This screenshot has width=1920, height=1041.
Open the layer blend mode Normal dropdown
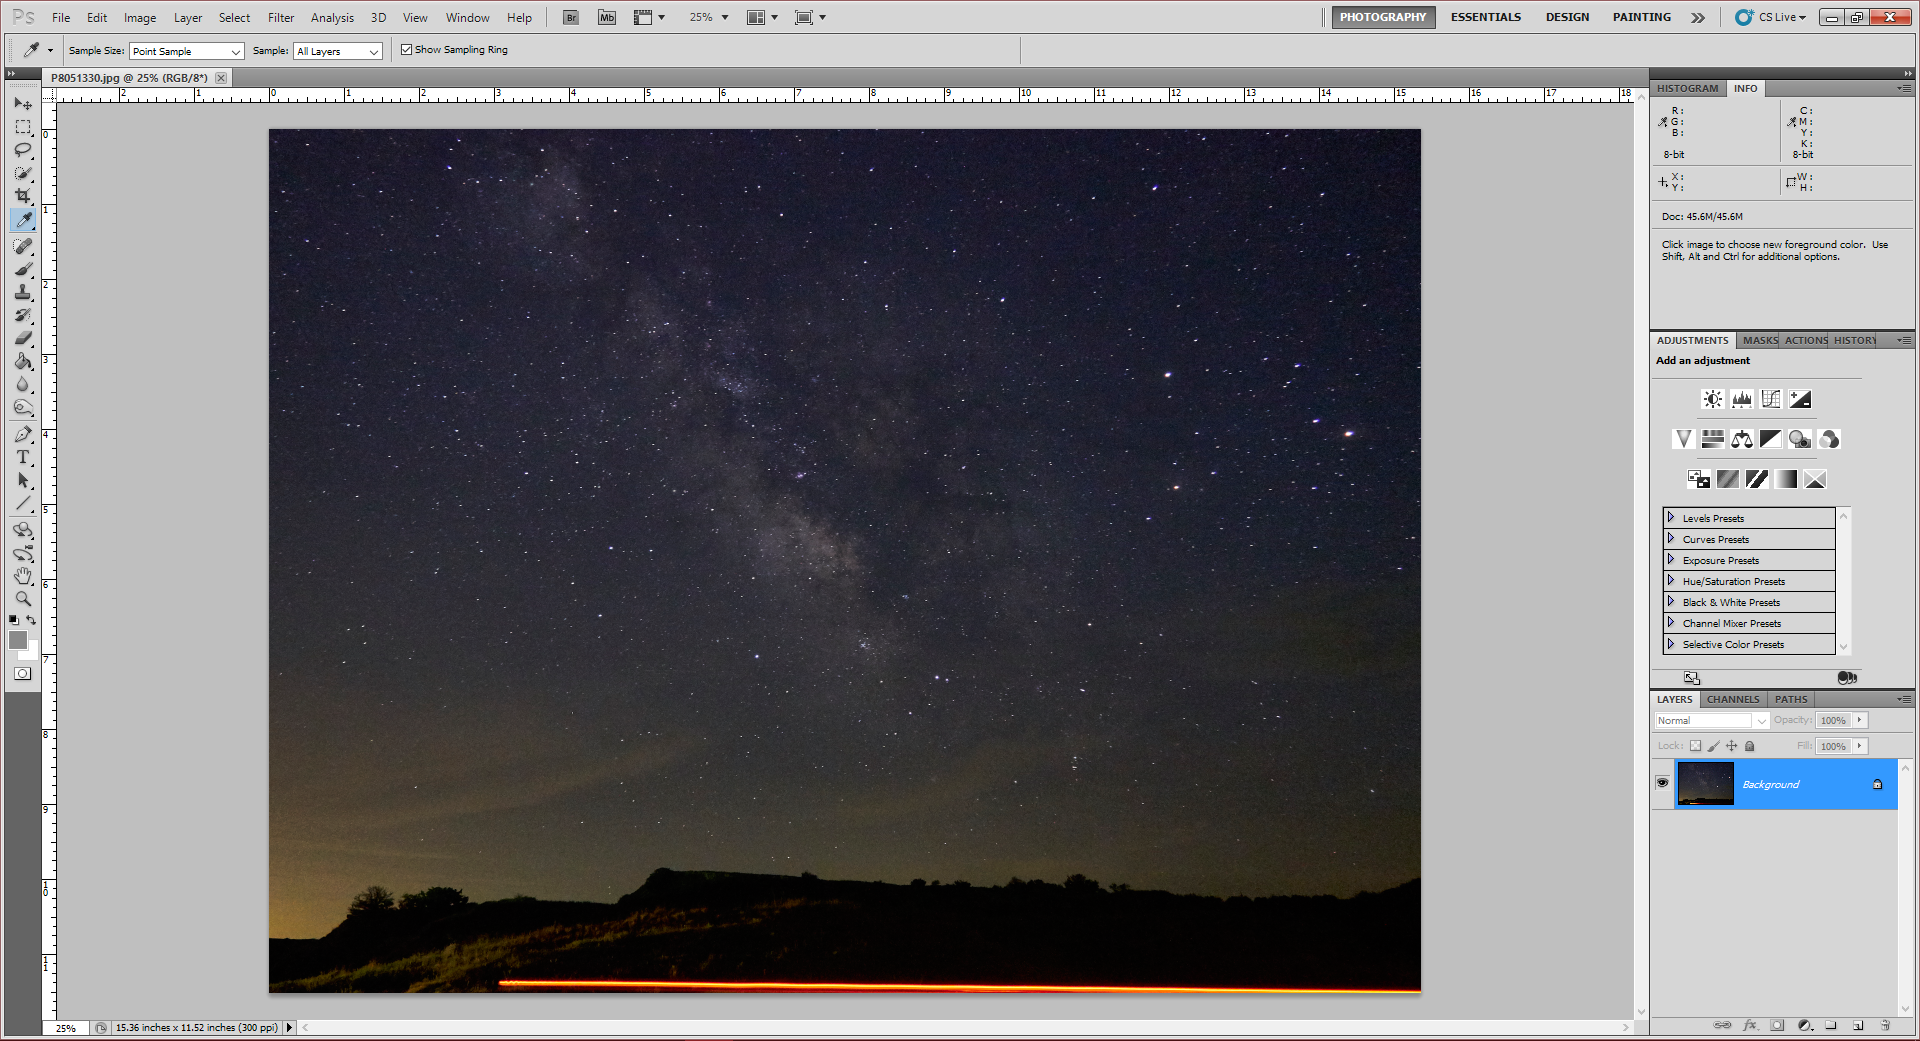[x=1712, y=720]
